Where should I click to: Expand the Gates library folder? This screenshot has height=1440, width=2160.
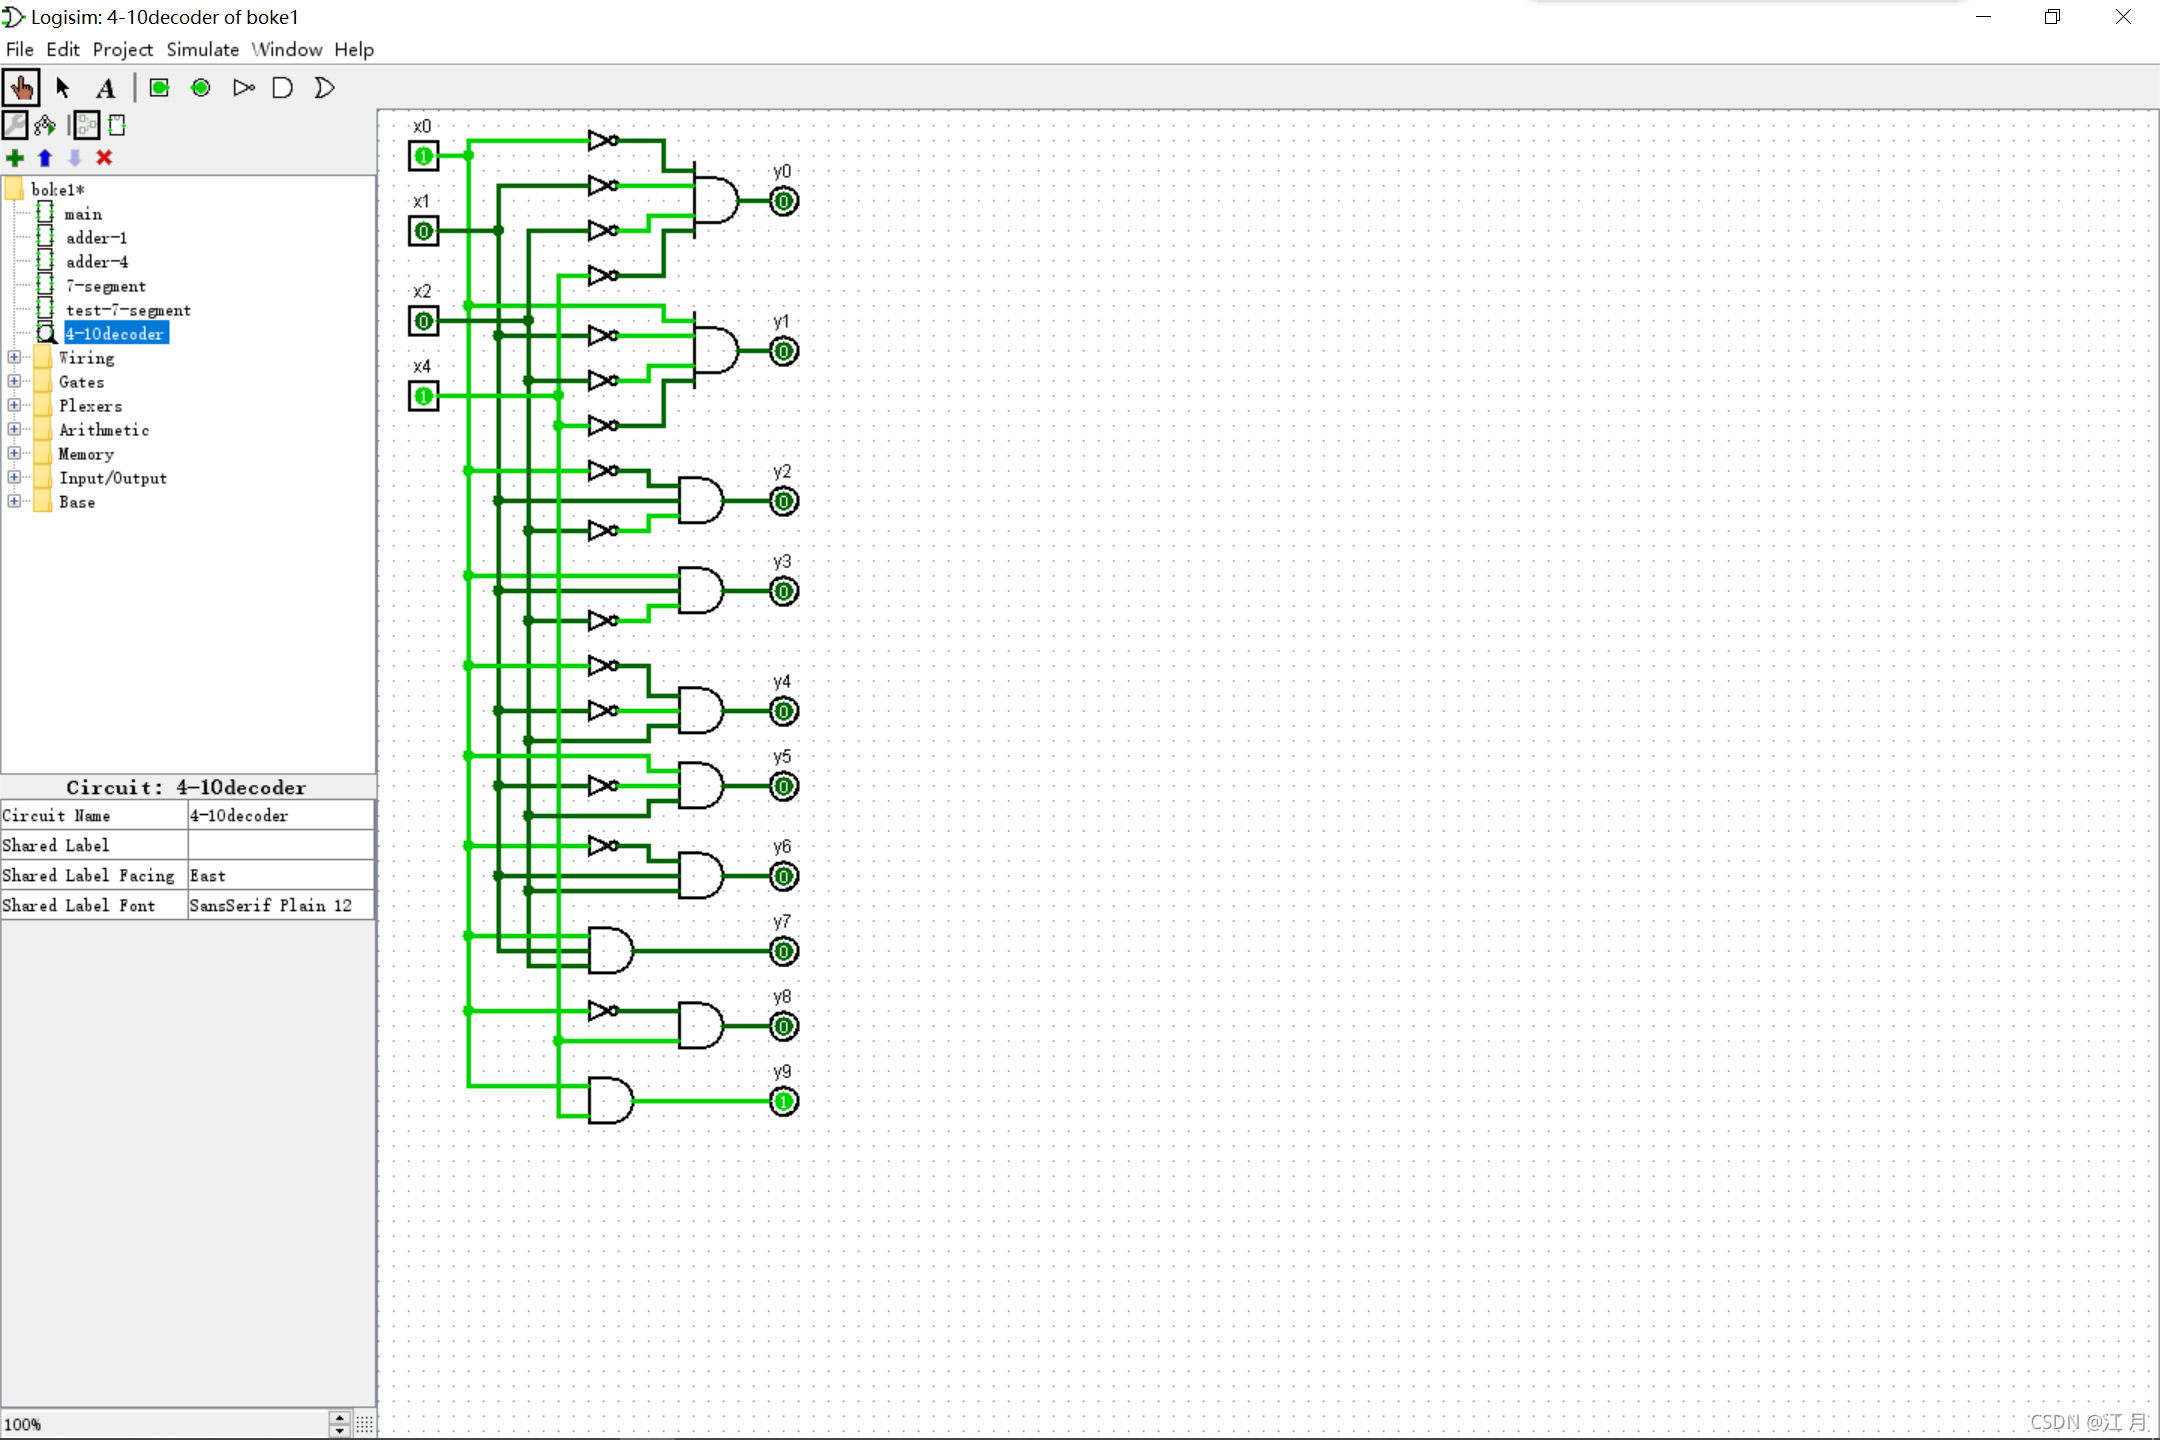14,381
